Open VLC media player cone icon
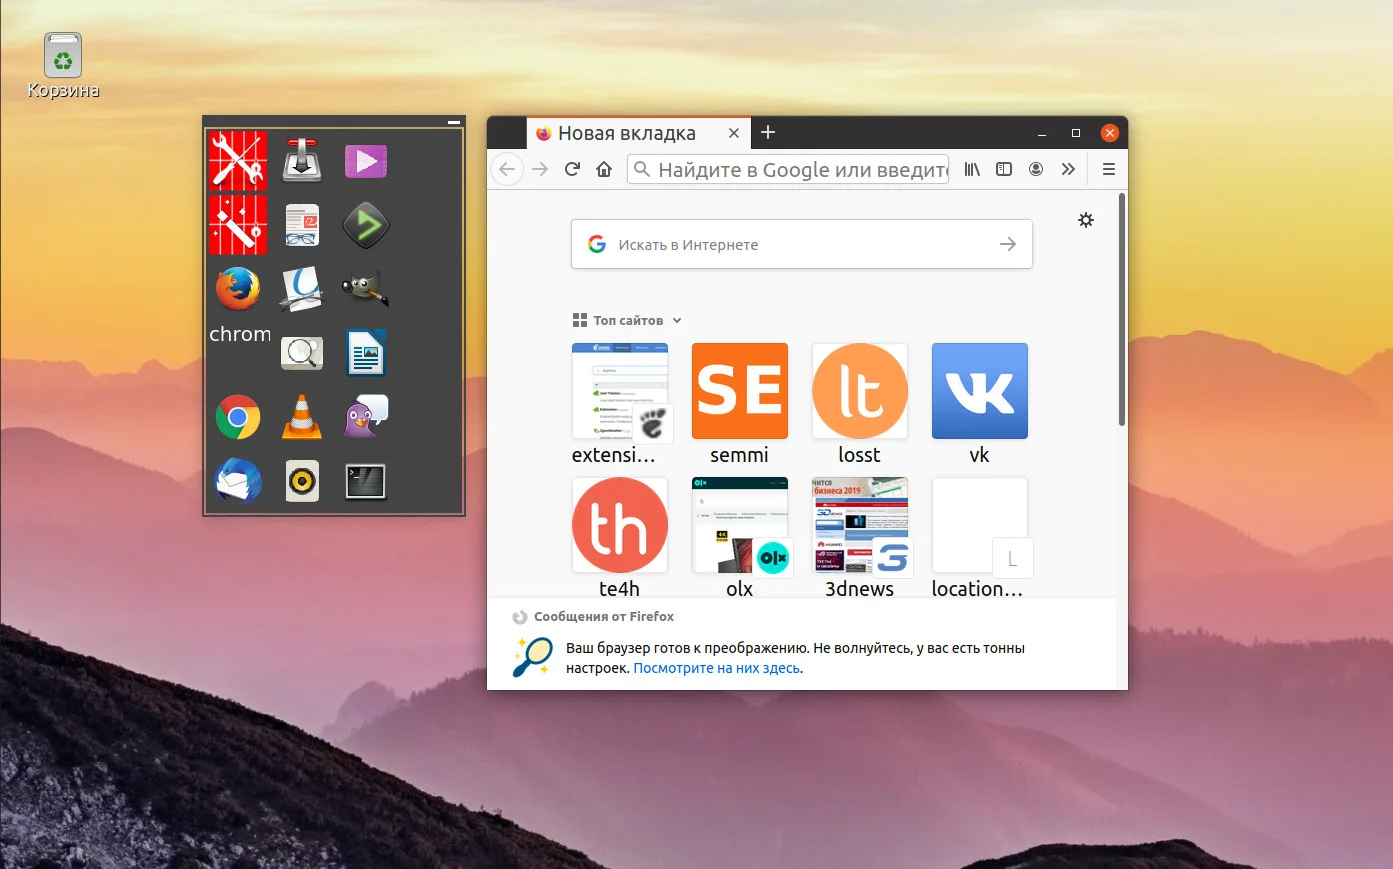 [302, 417]
